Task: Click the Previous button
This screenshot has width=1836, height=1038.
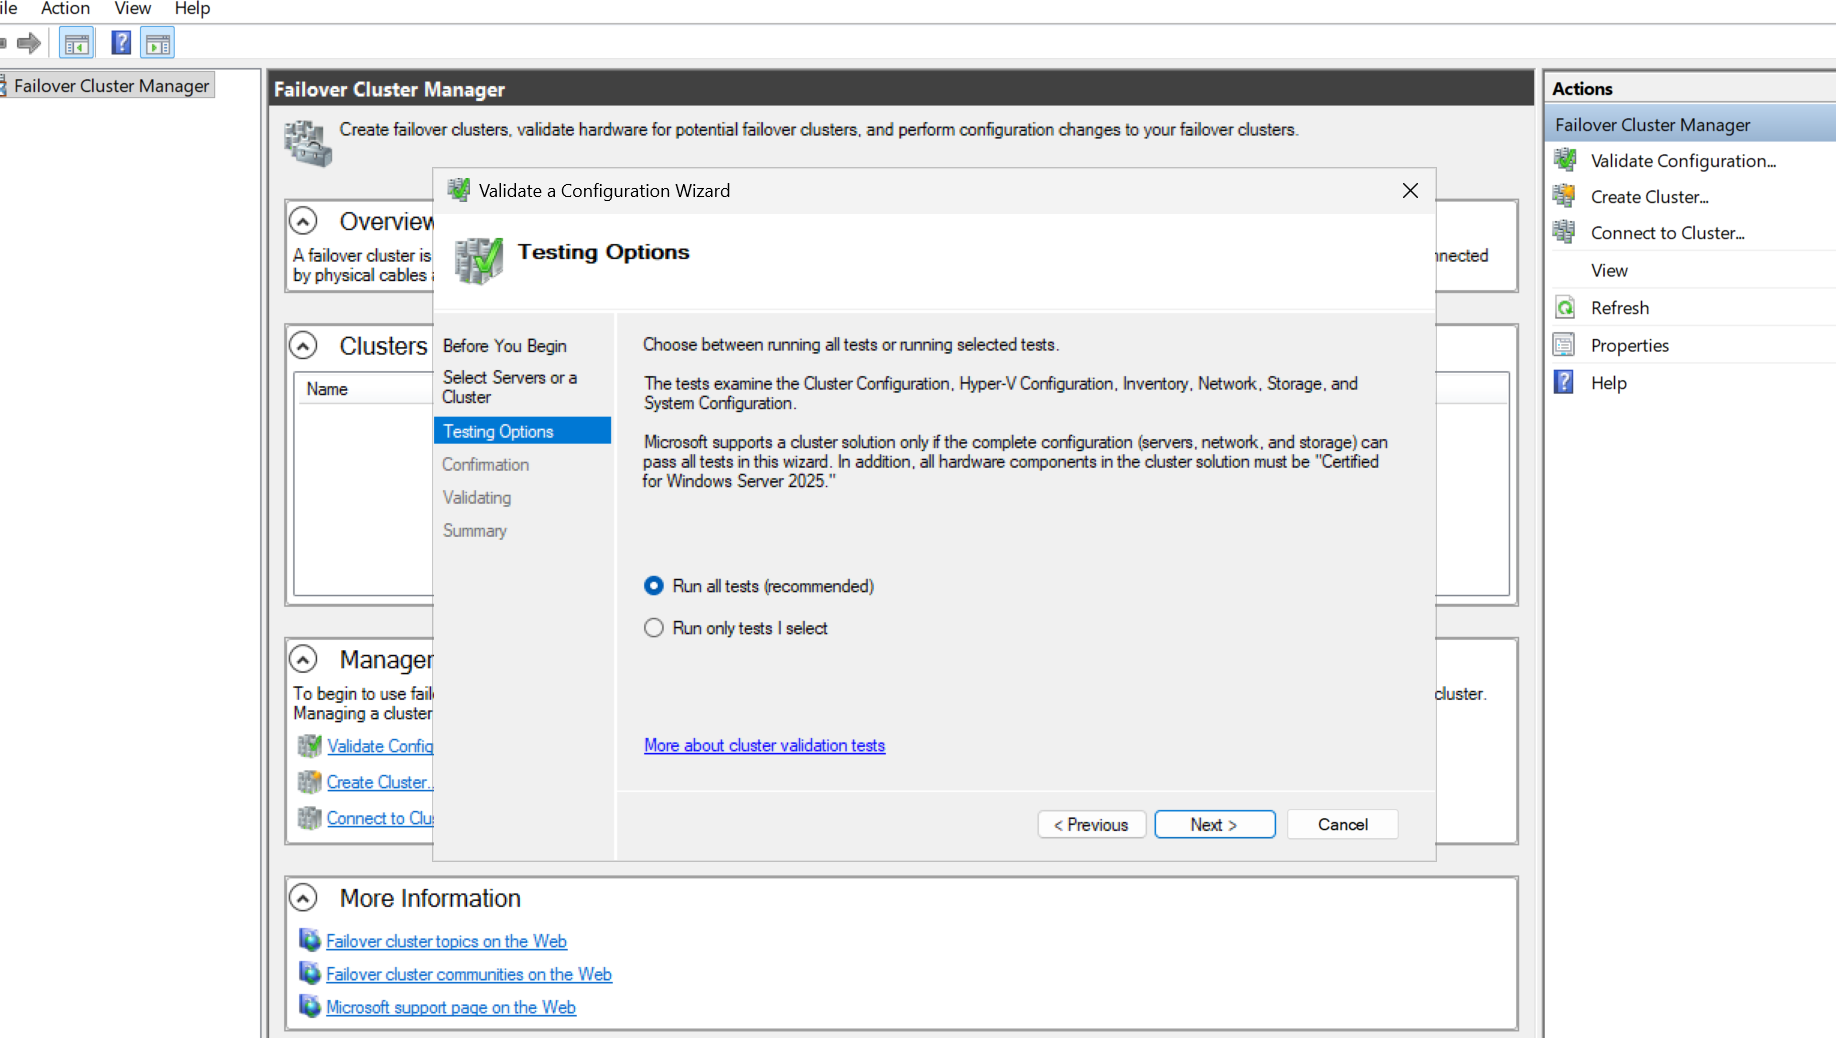Action: pos(1091,824)
